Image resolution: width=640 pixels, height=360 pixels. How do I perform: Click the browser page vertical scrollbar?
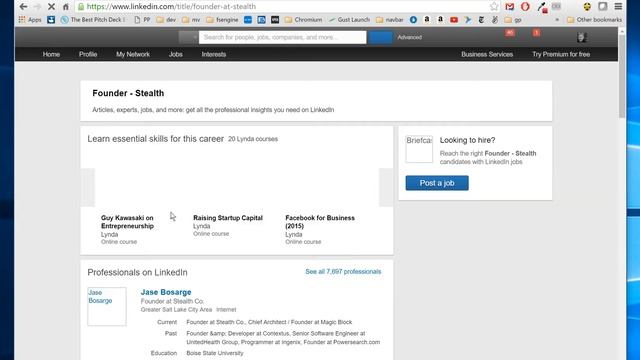coord(622,76)
